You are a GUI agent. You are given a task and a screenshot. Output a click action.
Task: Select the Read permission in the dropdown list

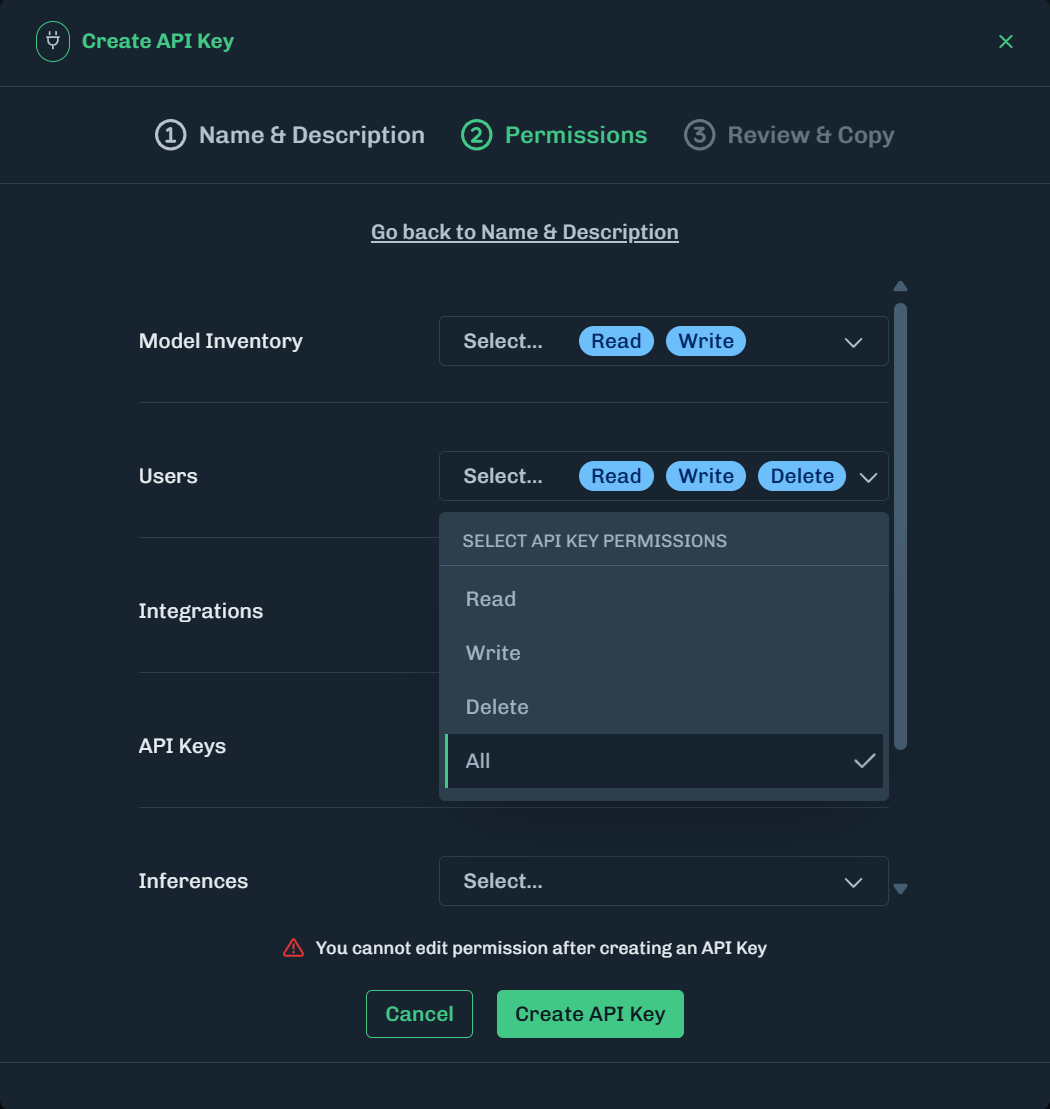tap(491, 598)
